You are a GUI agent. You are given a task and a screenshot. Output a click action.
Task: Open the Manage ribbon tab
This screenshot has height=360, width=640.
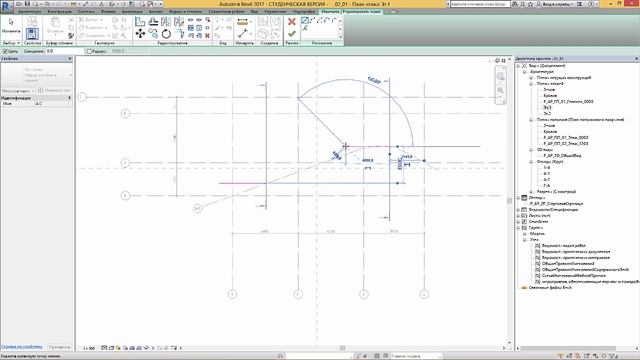(x=275, y=12)
